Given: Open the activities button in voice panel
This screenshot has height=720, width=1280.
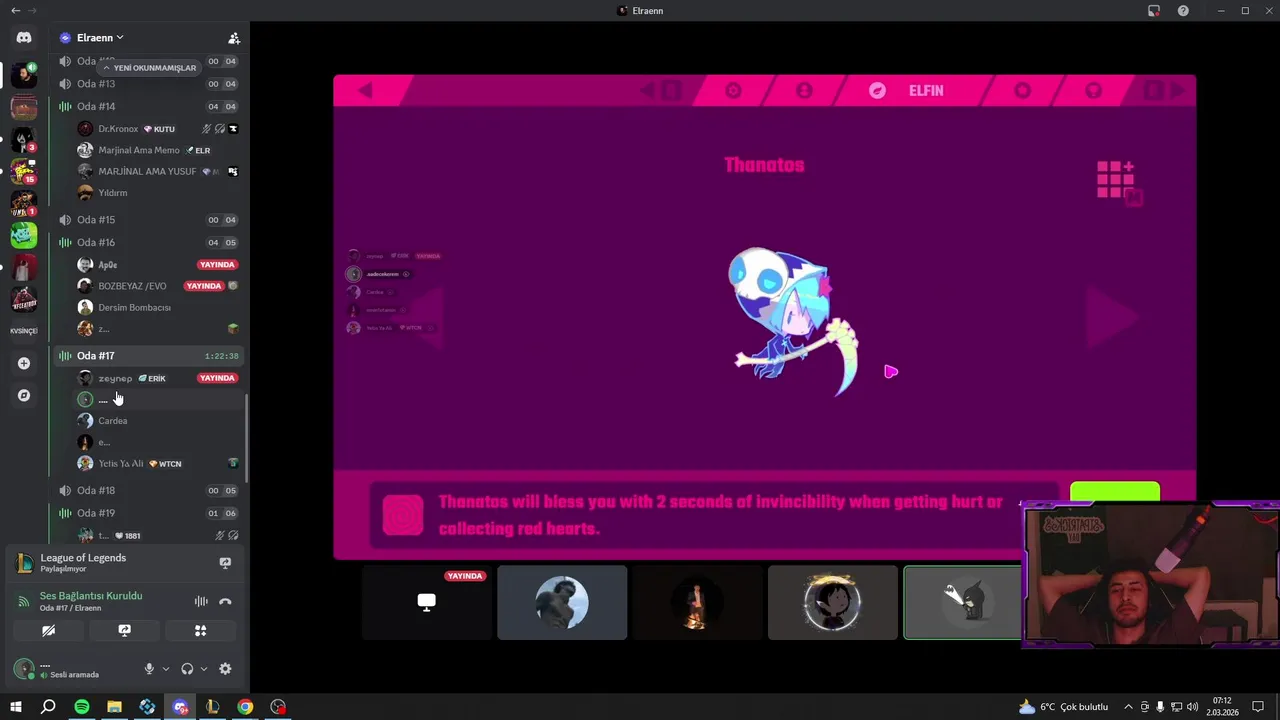Looking at the screenshot, I should click(x=201, y=631).
